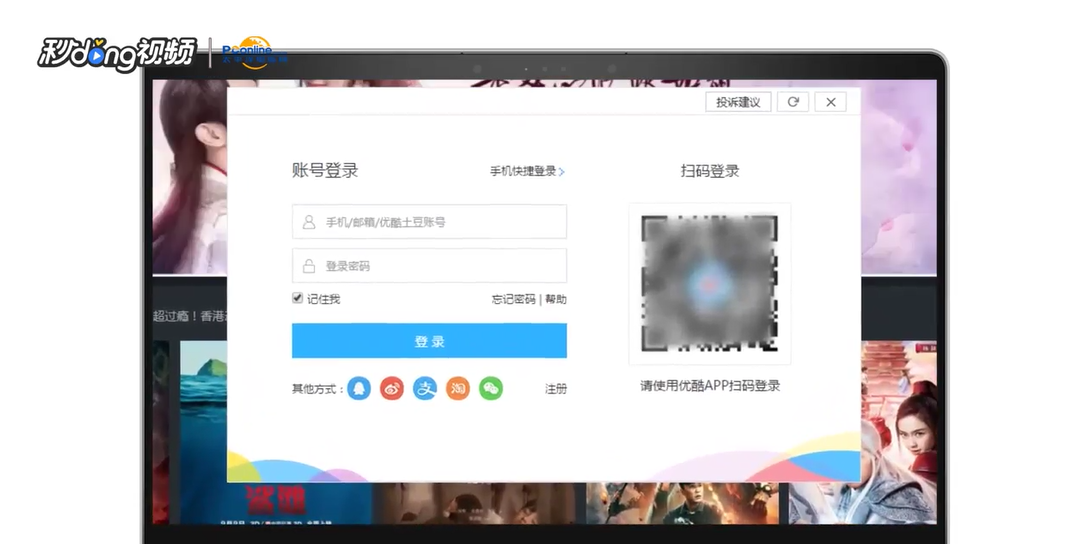1091x544 pixels.
Task: Focus the 登录密码 input field
Action: pyautogui.click(x=429, y=266)
